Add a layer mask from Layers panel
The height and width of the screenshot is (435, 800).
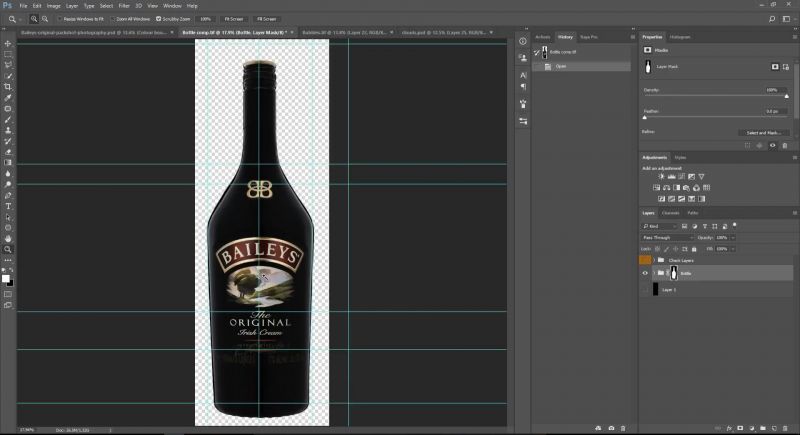click(x=740, y=428)
